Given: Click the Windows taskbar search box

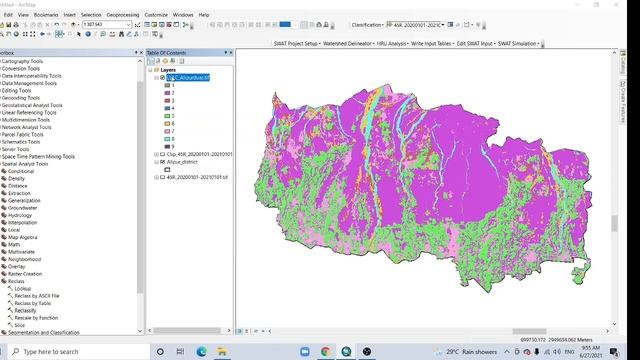Looking at the screenshot, I should pyautogui.click(x=80, y=351).
